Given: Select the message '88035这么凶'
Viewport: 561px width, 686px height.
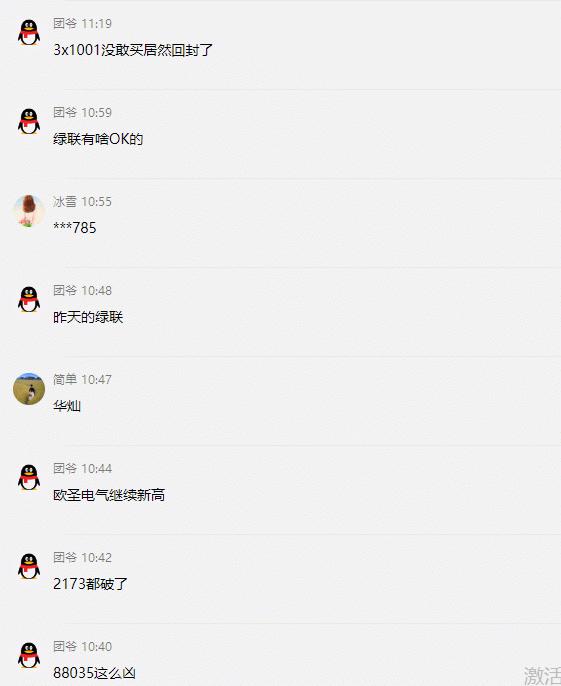Looking at the screenshot, I should point(94,673).
